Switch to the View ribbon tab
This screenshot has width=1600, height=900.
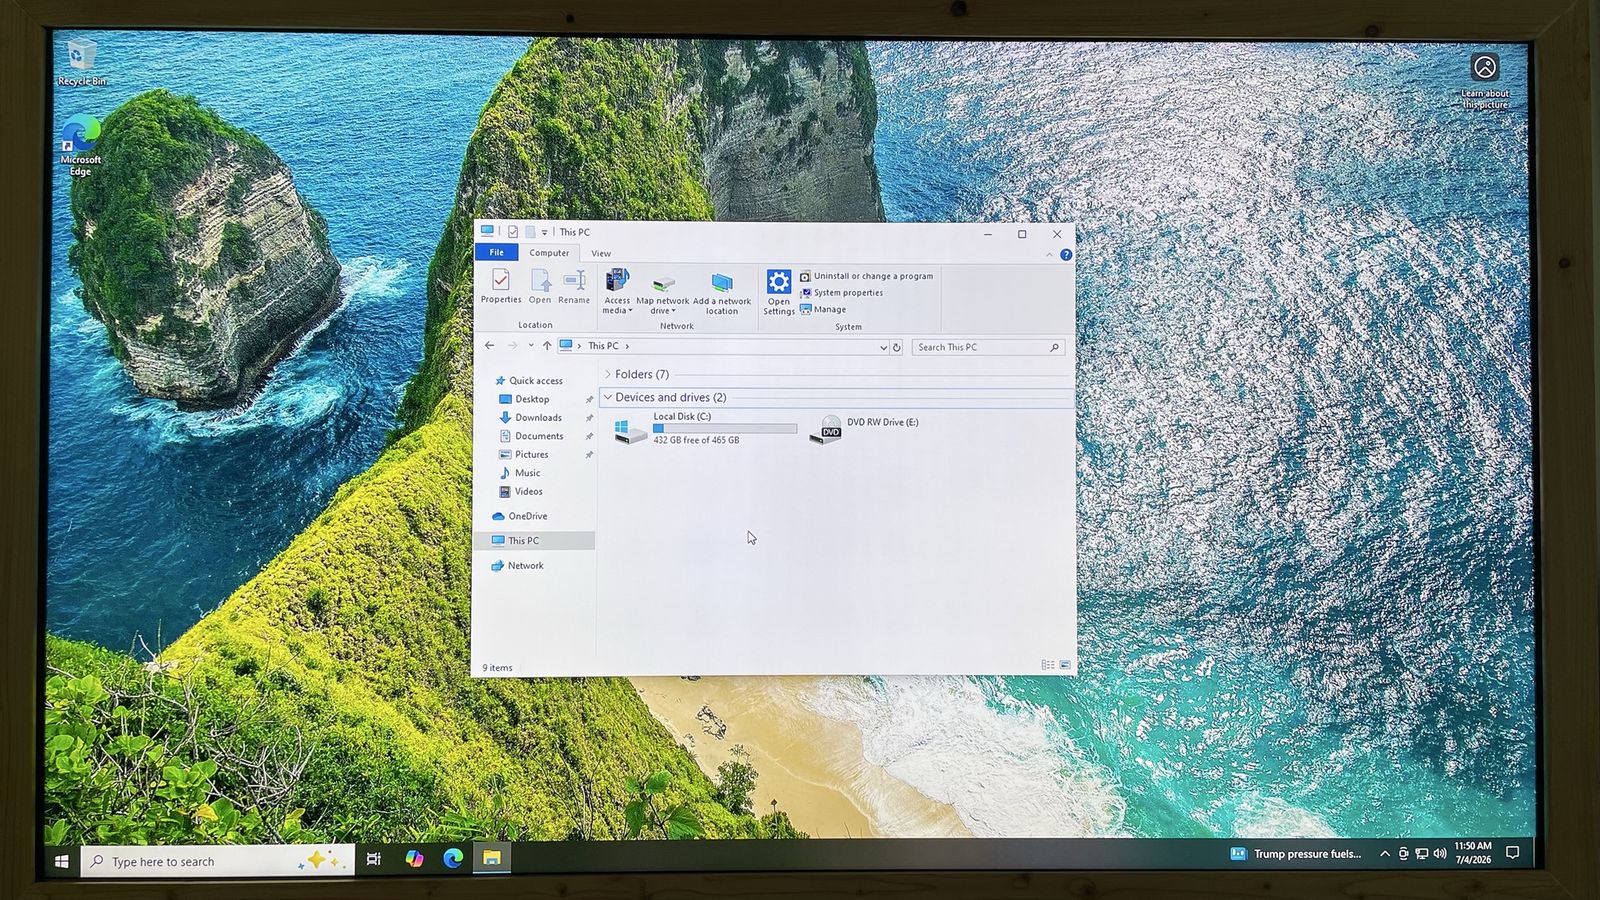(x=600, y=253)
